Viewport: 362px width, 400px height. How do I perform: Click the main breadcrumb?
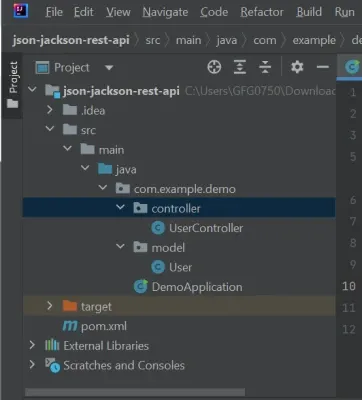[189, 40]
